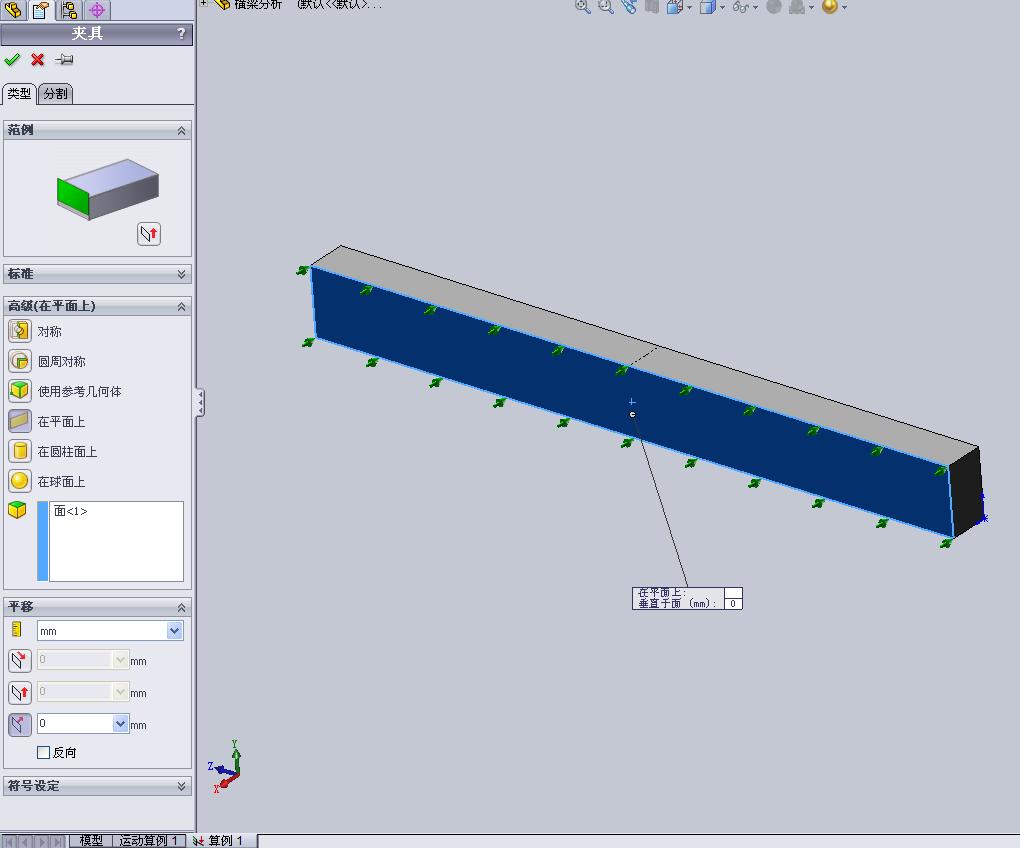
Task: Switch to 运动算例 1 tab
Action: pyautogui.click(x=149, y=841)
